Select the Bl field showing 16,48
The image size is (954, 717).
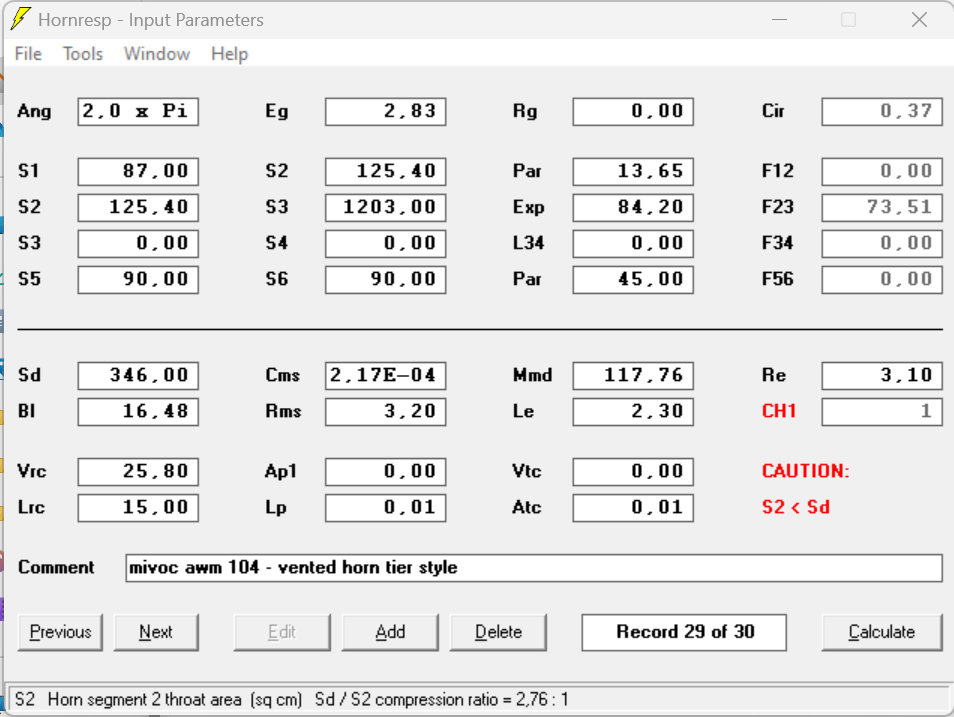pyautogui.click(x=138, y=411)
